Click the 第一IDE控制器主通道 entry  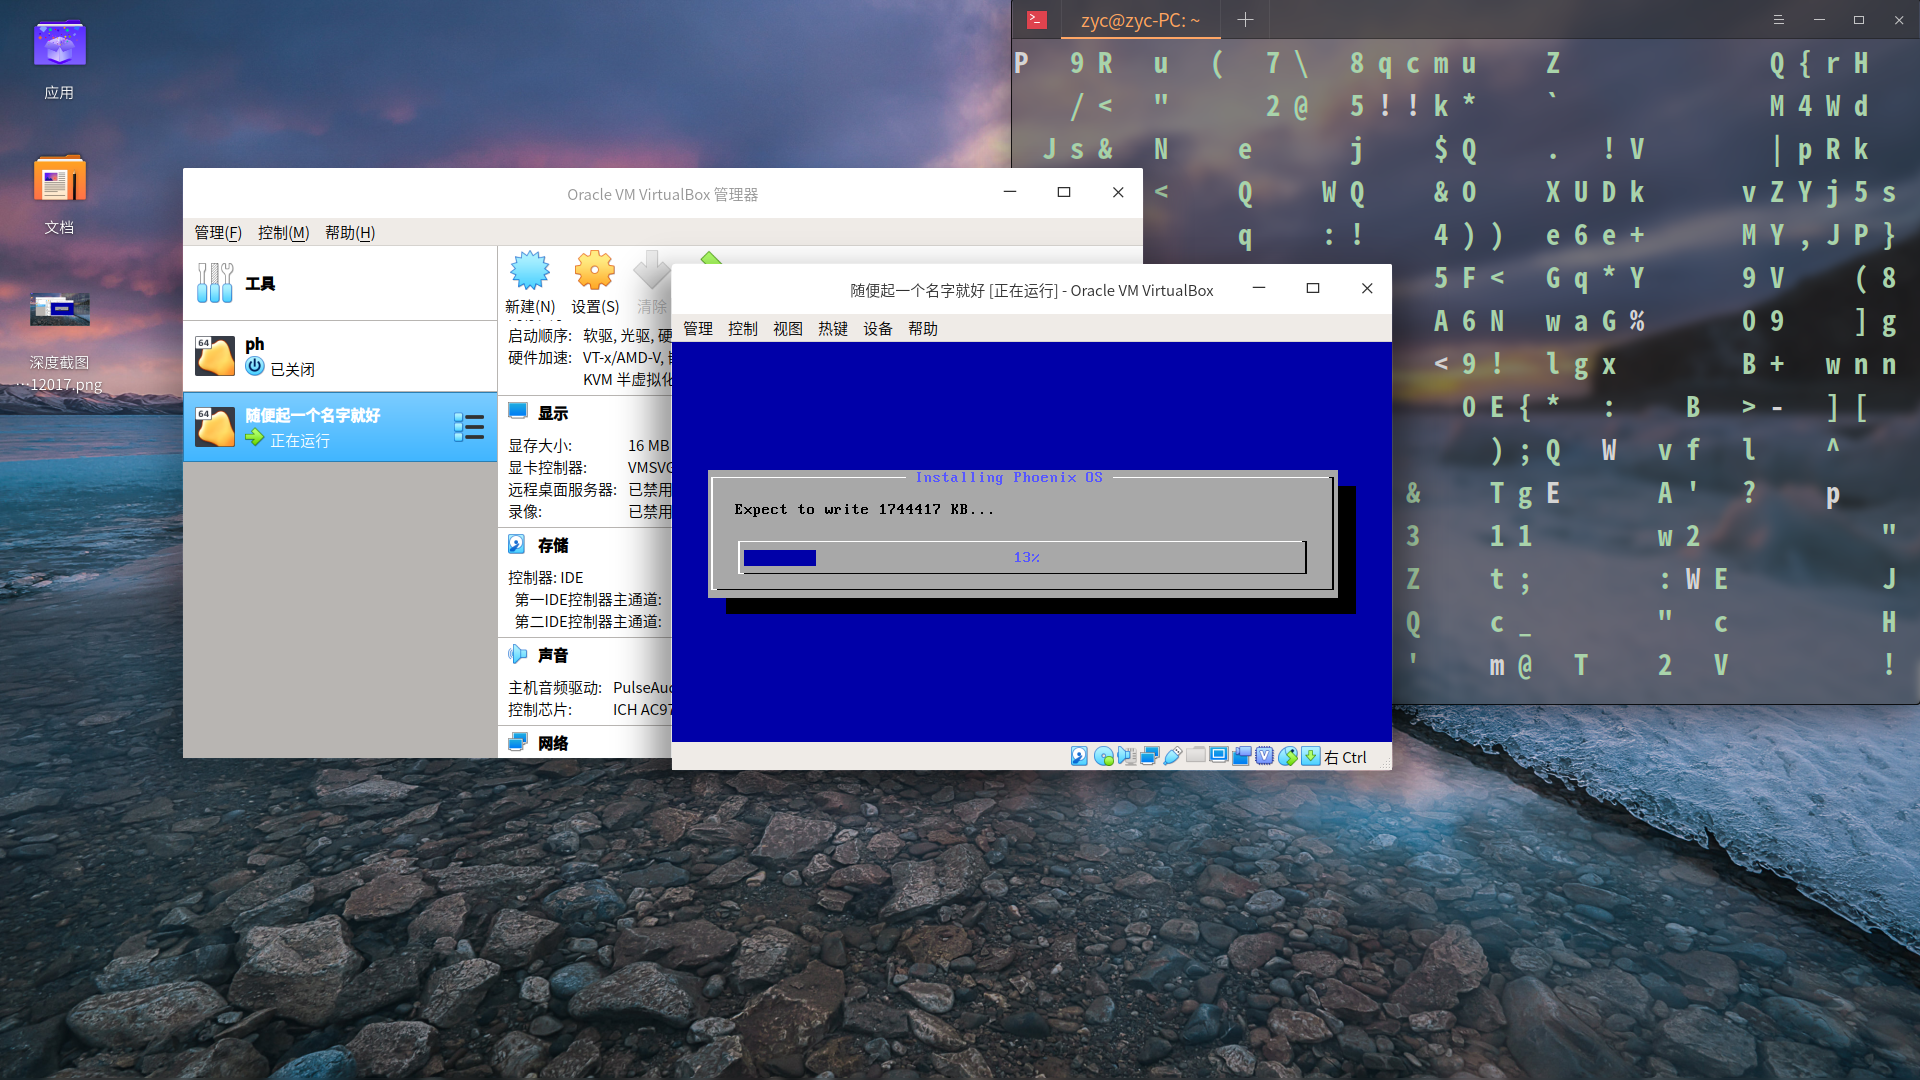(x=588, y=599)
